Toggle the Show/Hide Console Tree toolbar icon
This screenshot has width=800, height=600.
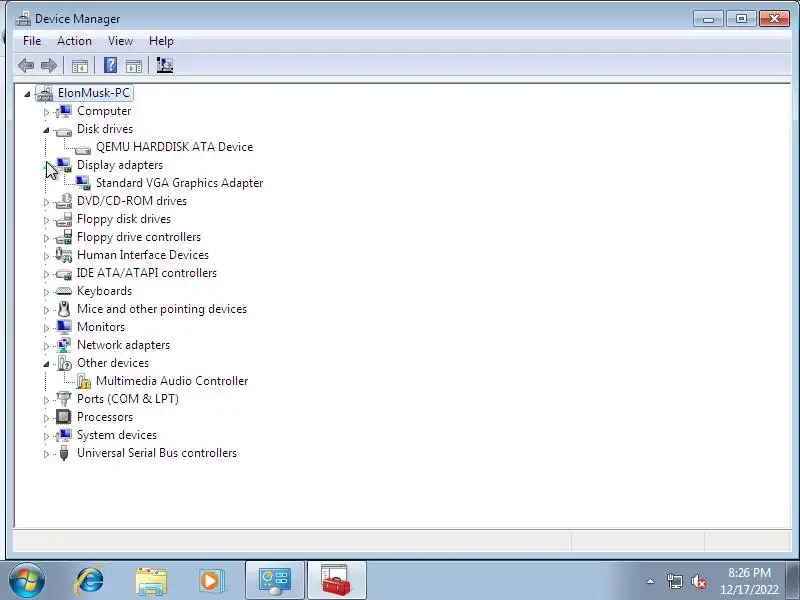[80, 65]
